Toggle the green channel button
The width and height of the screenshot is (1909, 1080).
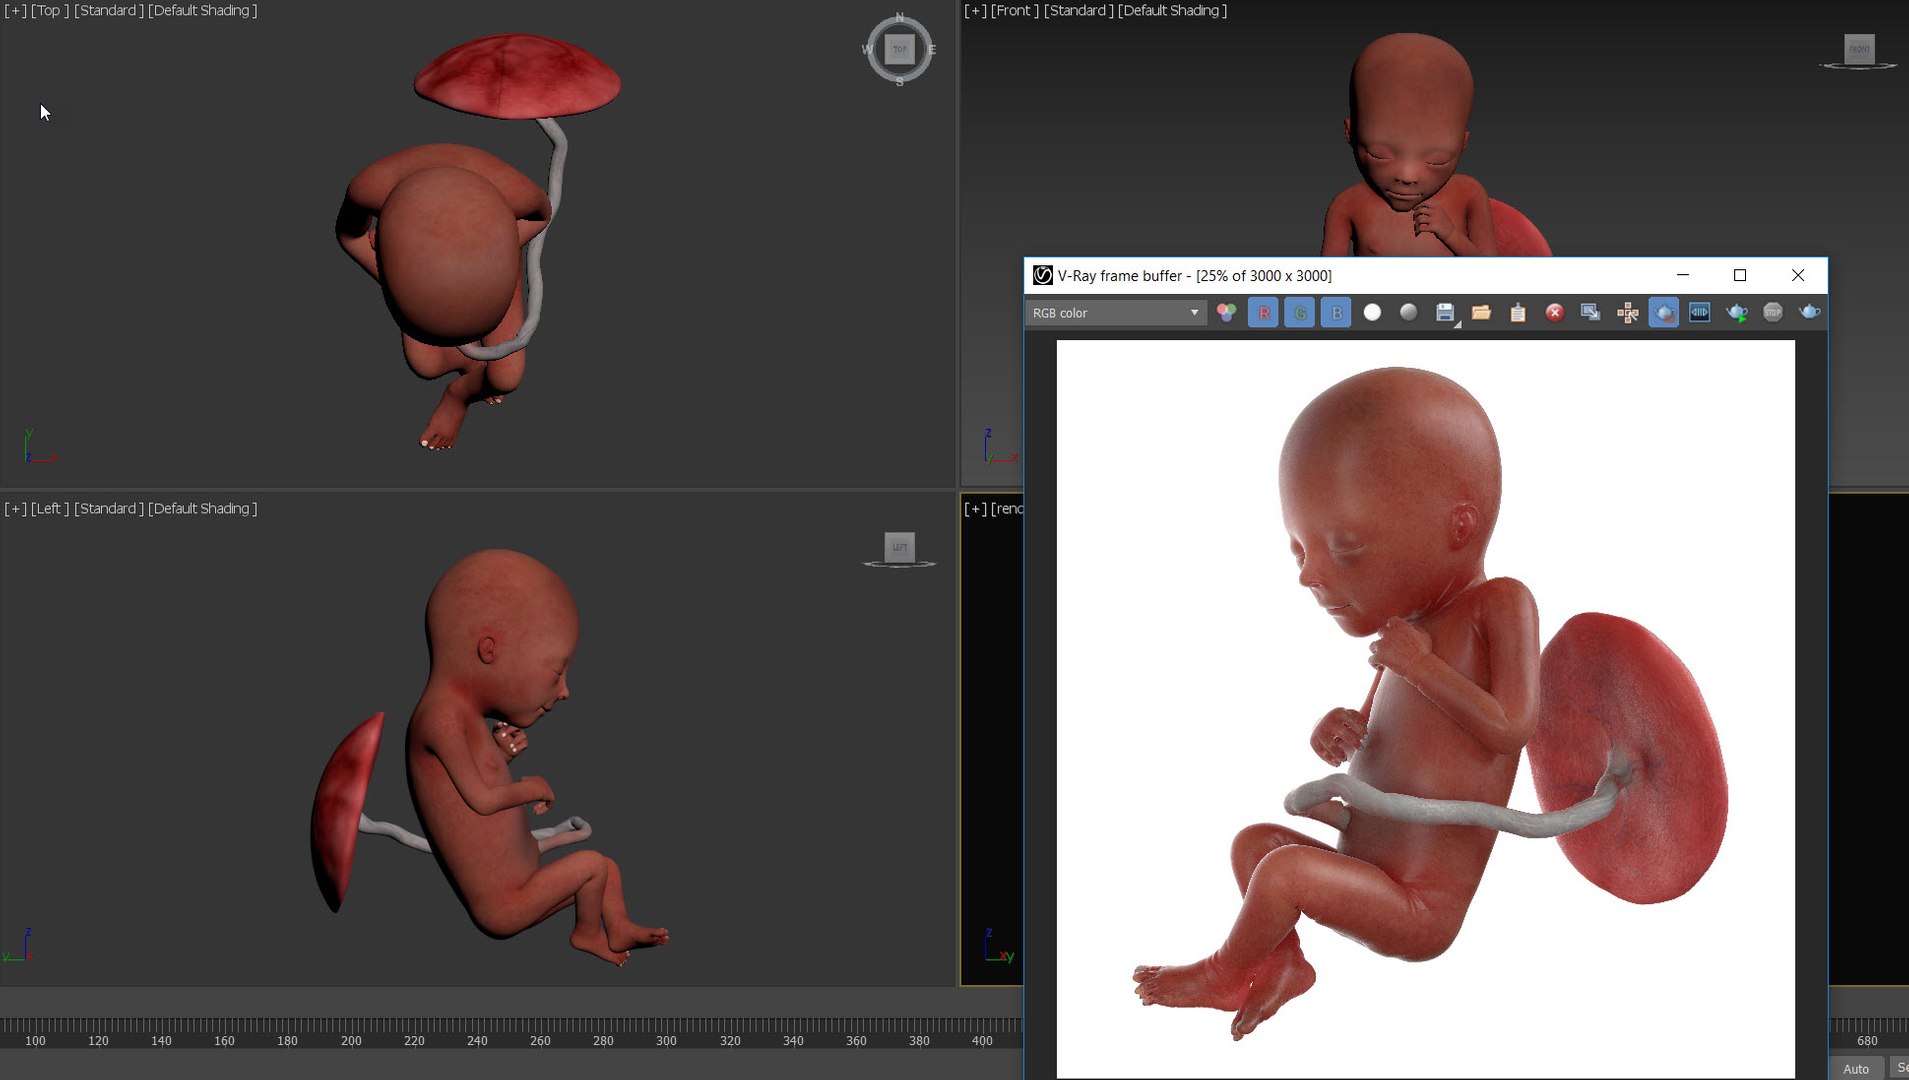pyautogui.click(x=1300, y=313)
